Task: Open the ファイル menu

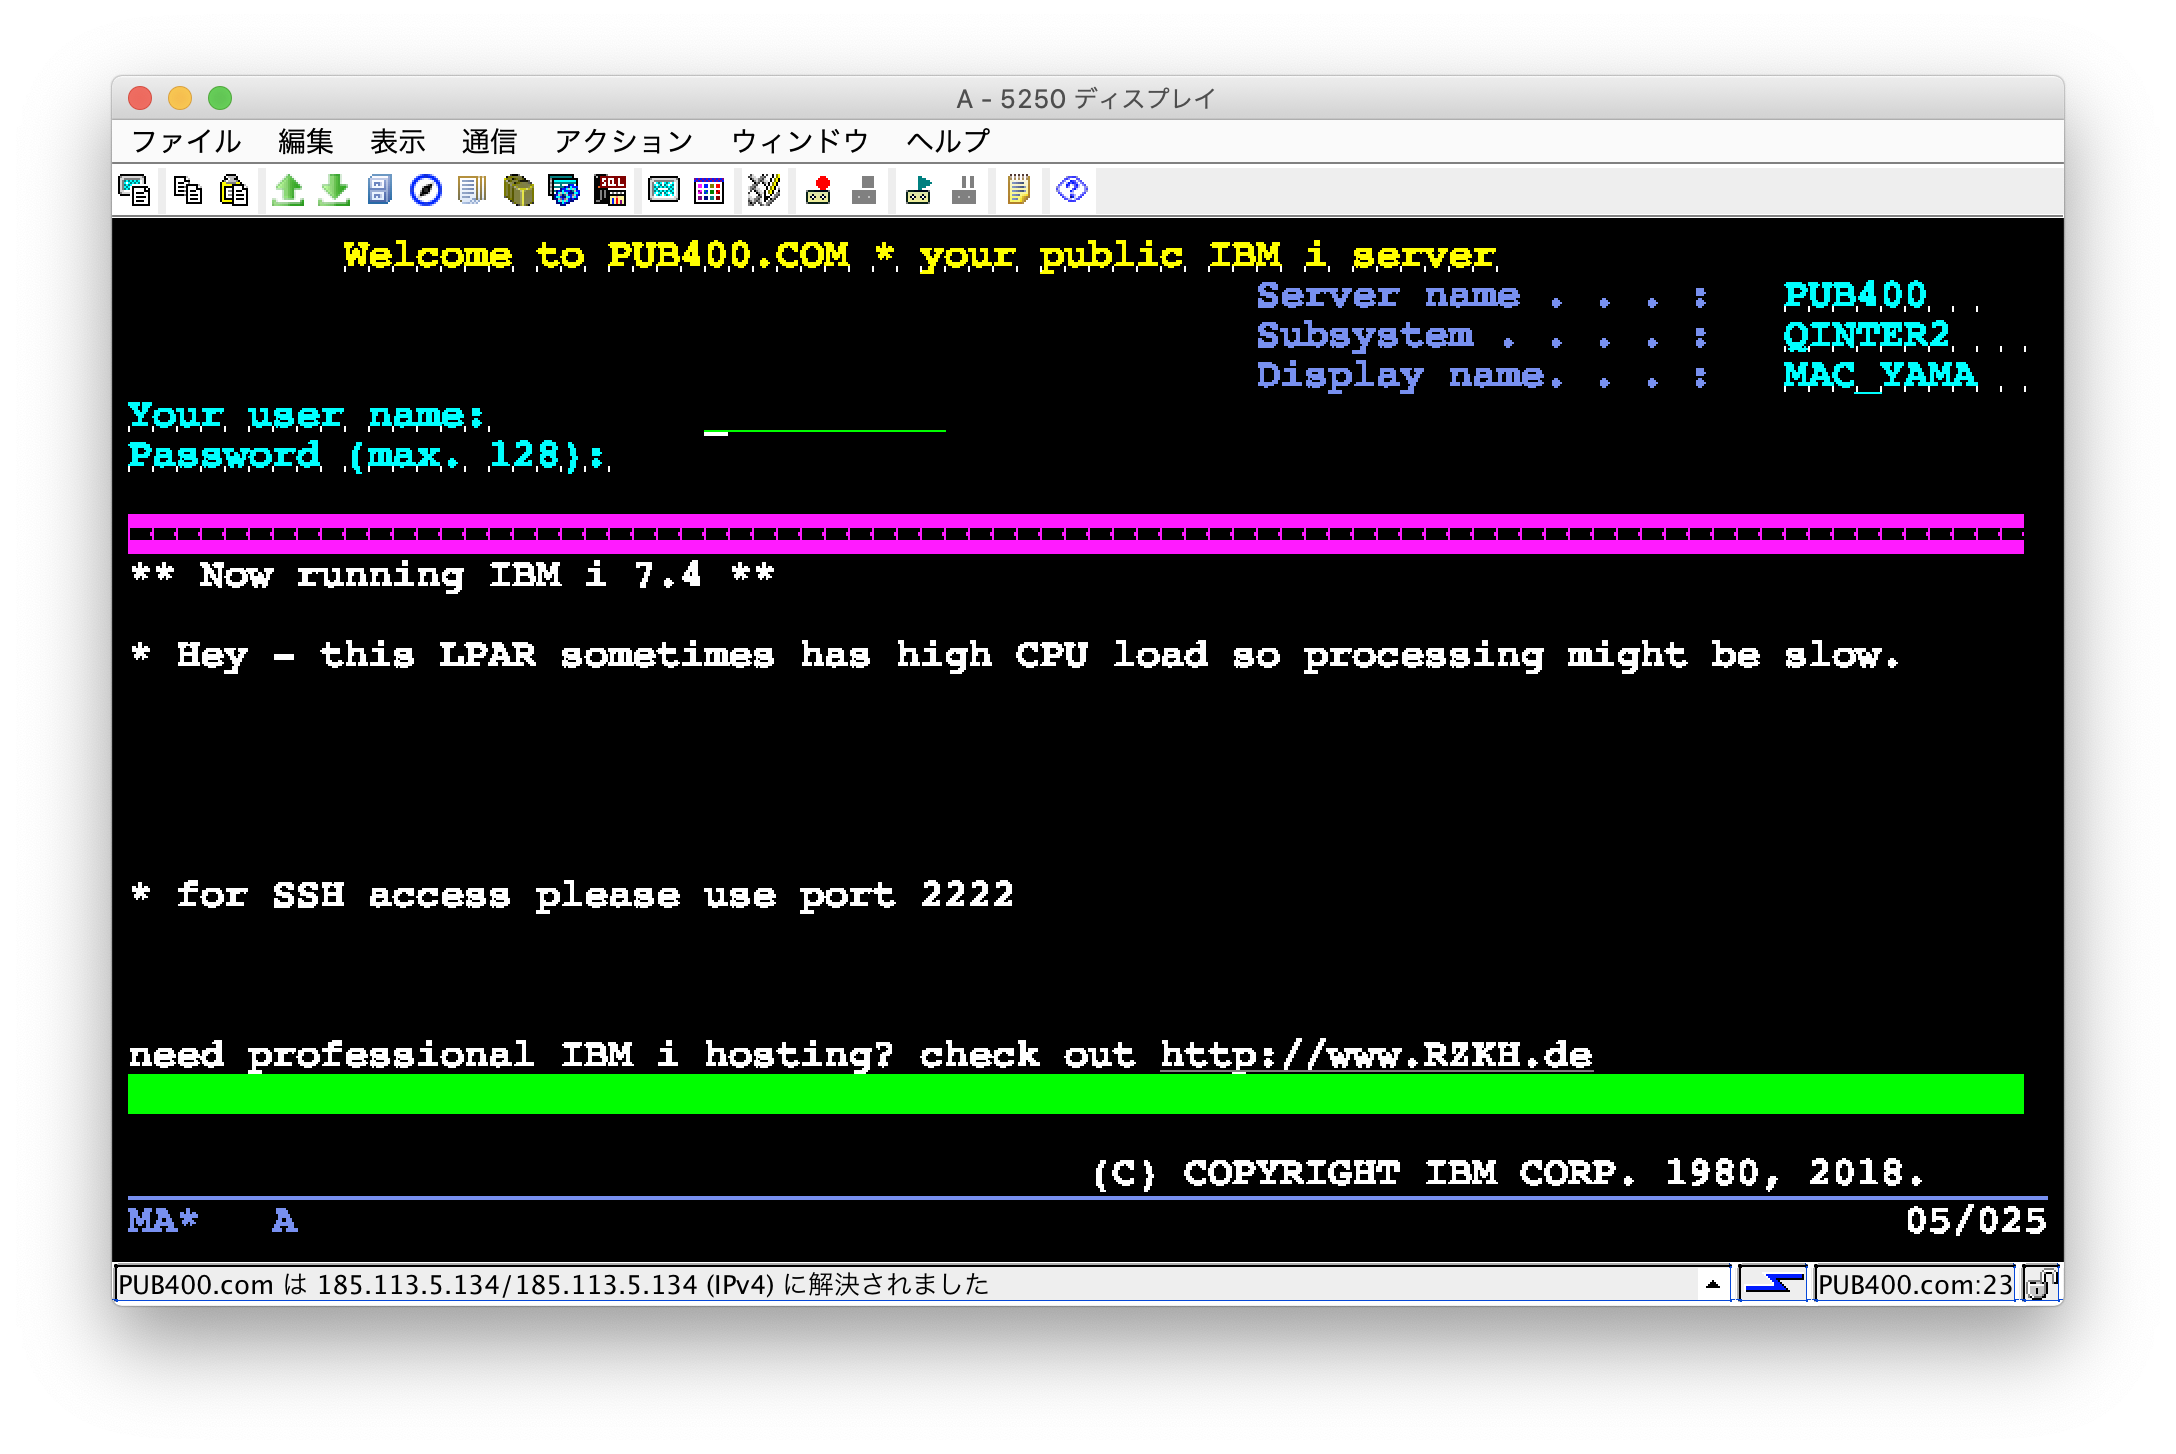Action: pyautogui.click(x=186, y=141)
